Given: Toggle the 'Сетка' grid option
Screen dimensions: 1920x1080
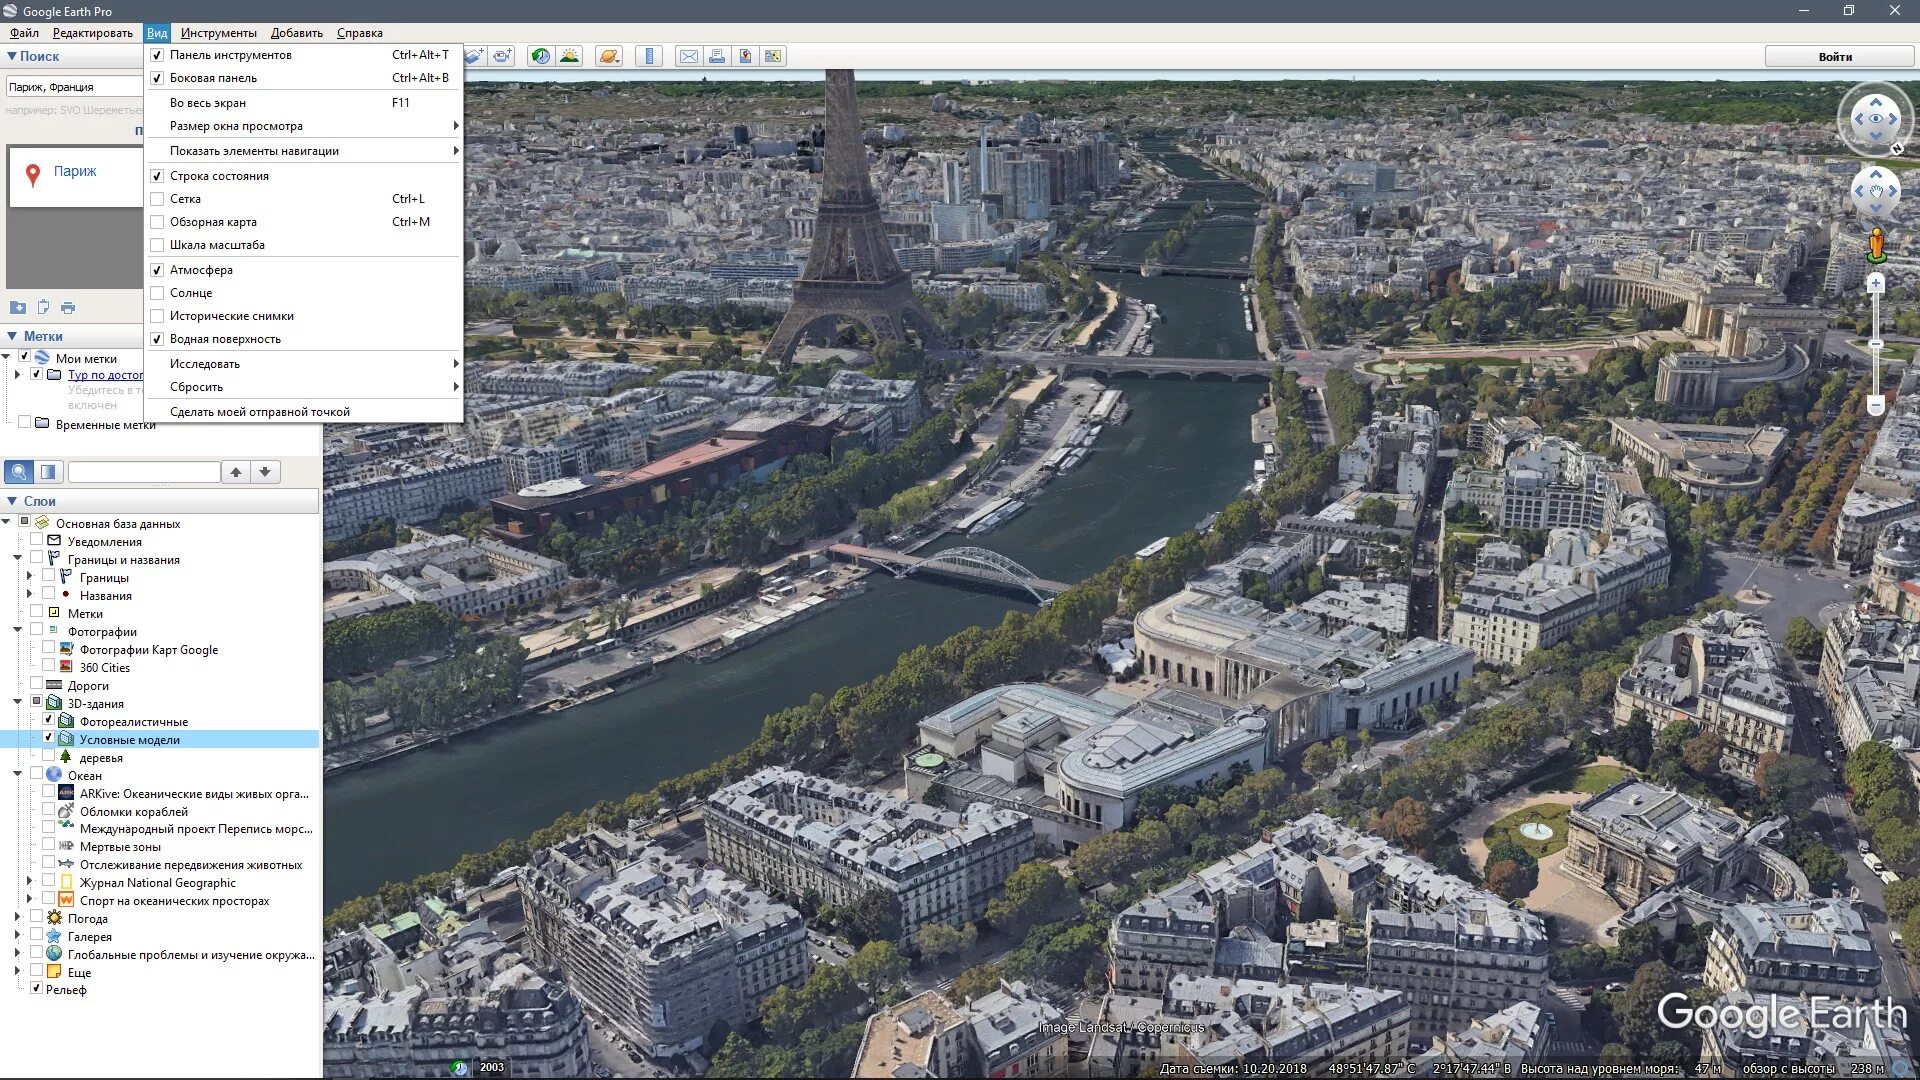Looking at the screenshot, I should point(157,199).
